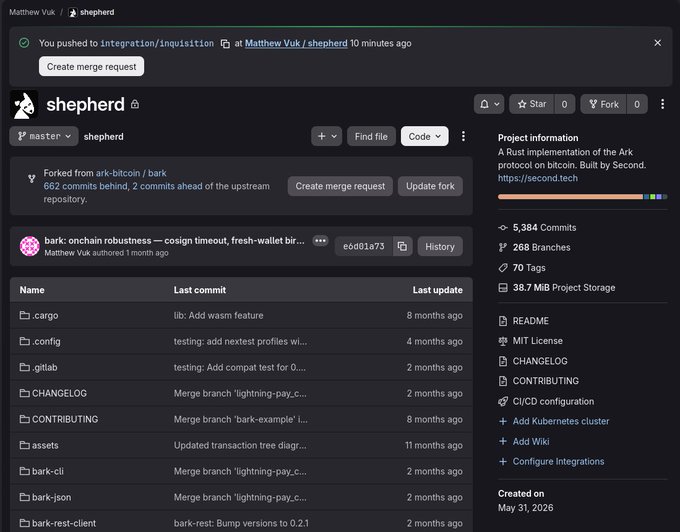680x532 pixels.
Task: Open the CHANGELOG folder
Action: pyautogui.click(x=53, y=393)
